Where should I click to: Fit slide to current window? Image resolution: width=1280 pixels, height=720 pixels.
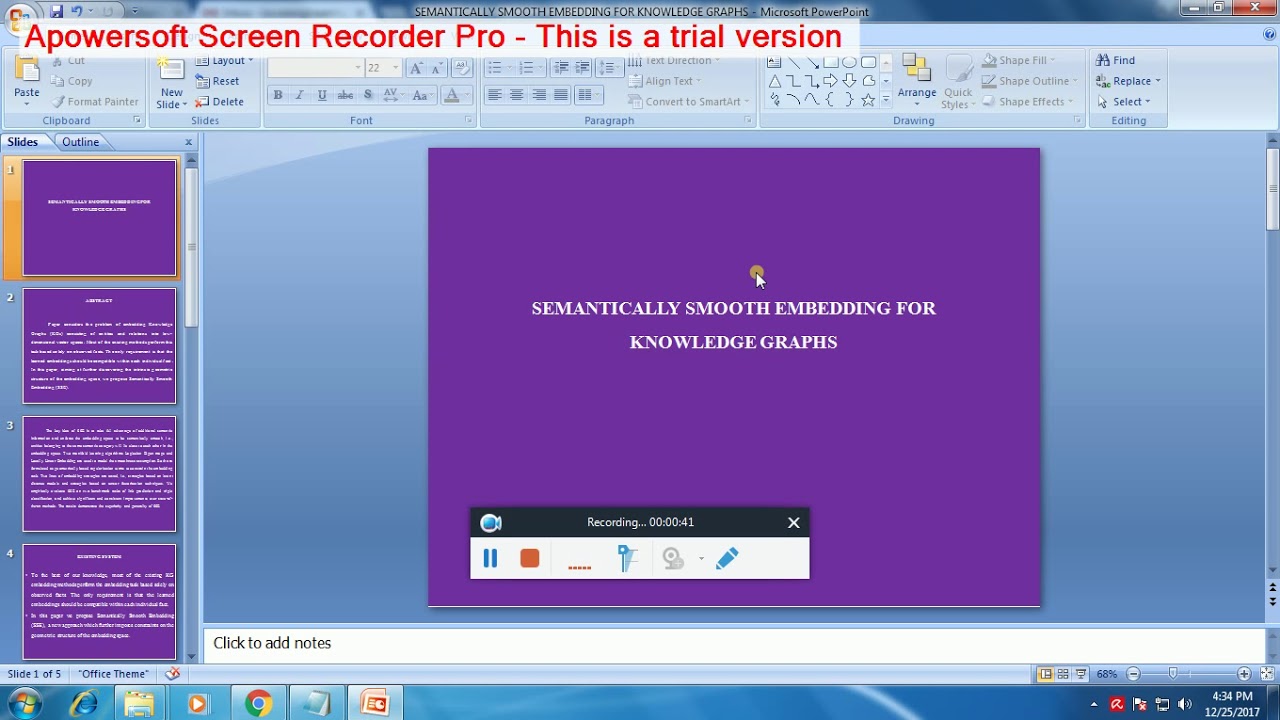[1267, 674]
